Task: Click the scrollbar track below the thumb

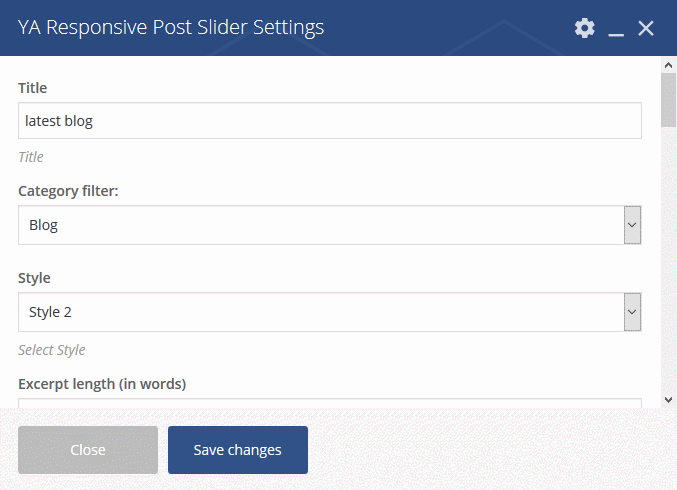Action: tap(668, 259)
